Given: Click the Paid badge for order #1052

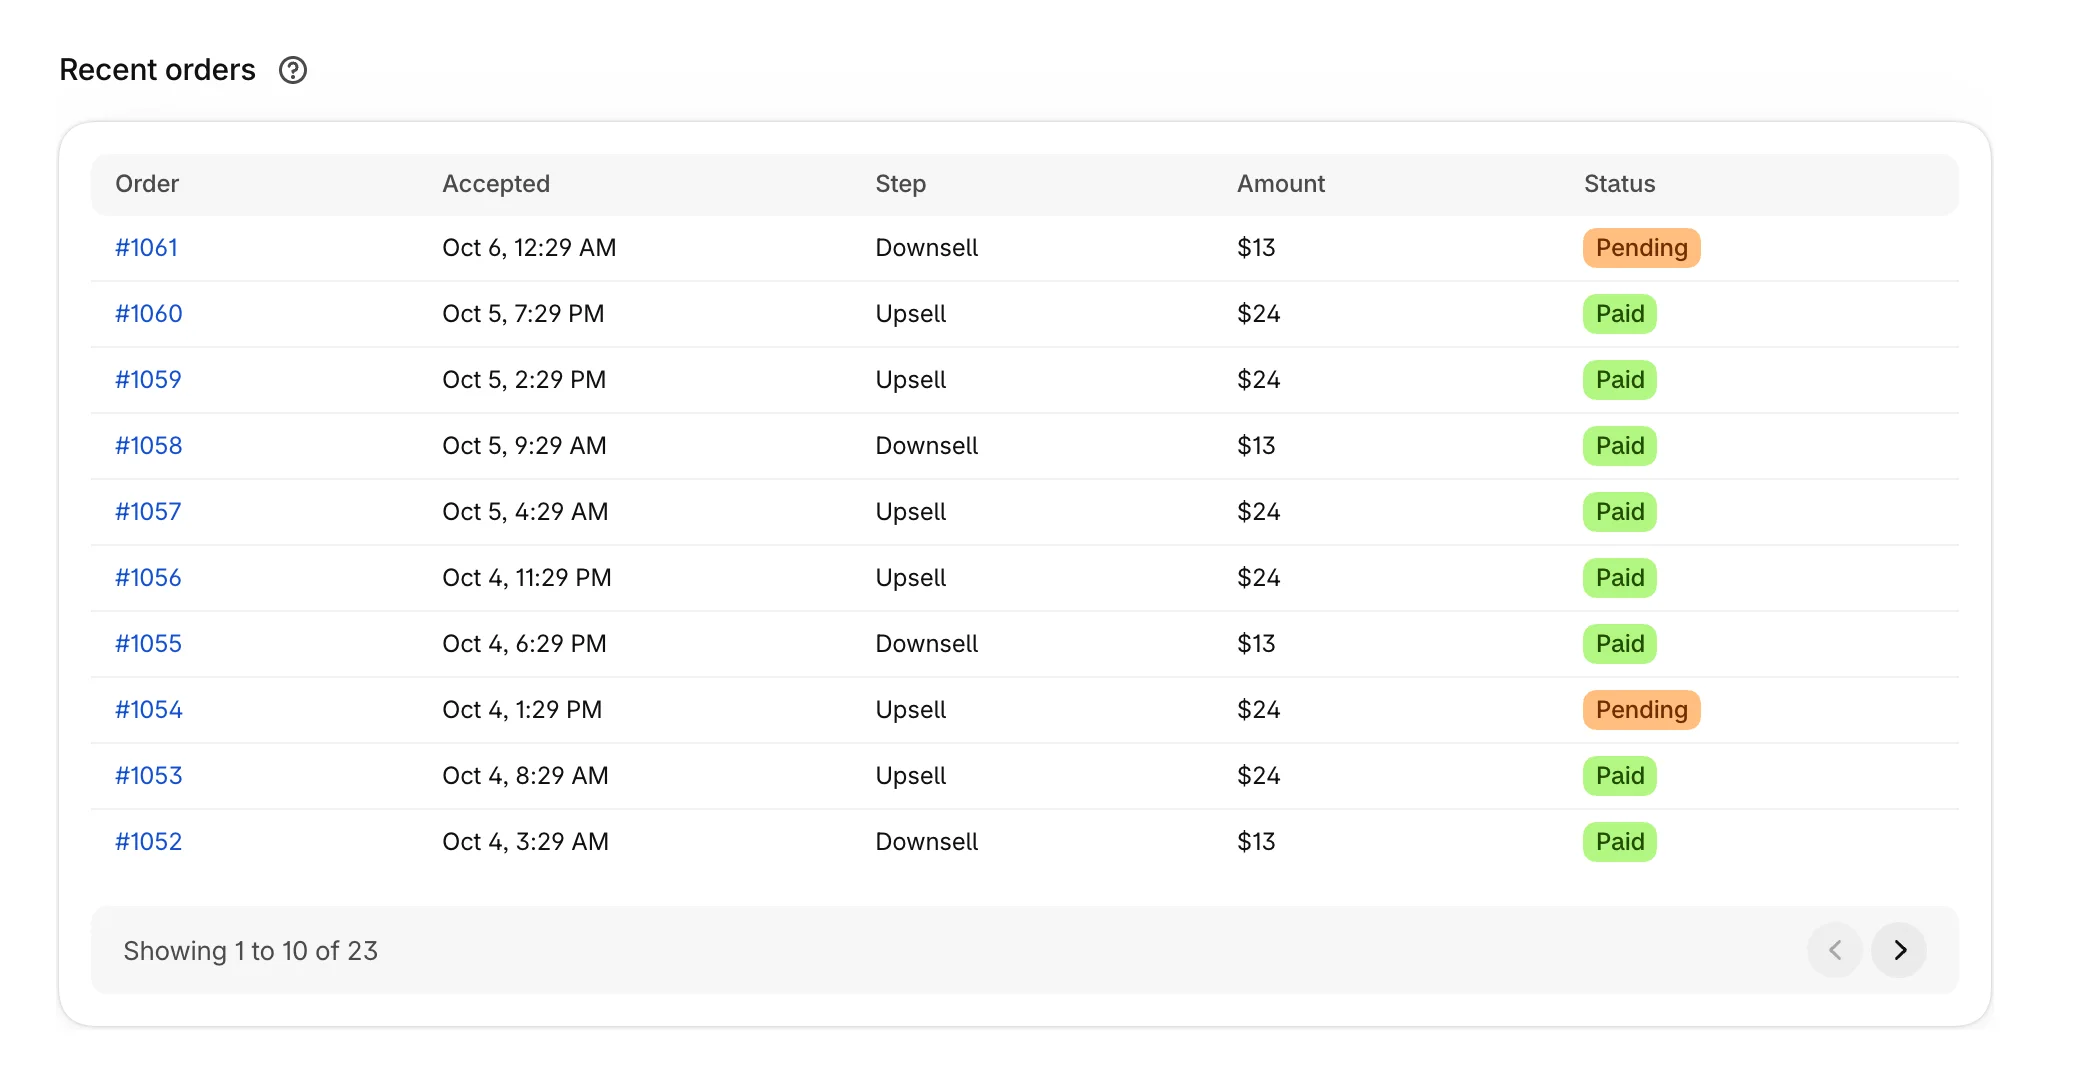Looking at the screenshot, I should [x=1620, y=842].
